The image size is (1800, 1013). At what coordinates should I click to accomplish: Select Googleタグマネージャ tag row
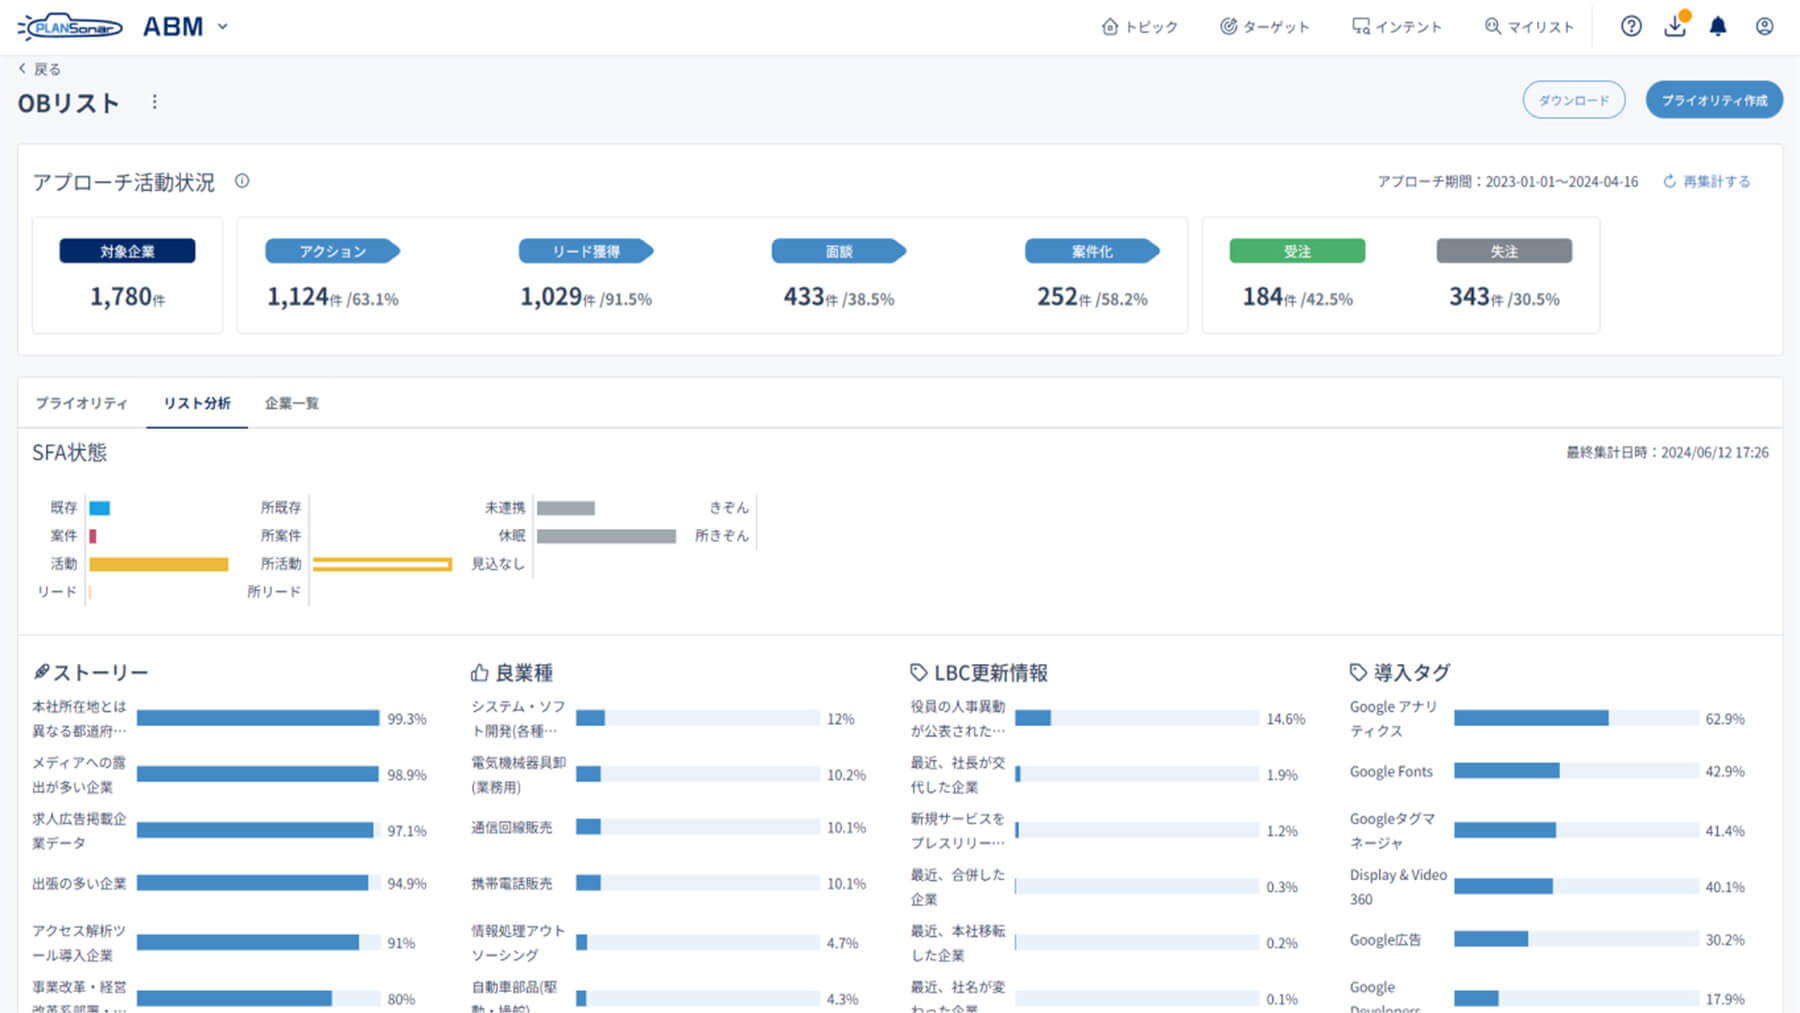(x=1547, y=830)
